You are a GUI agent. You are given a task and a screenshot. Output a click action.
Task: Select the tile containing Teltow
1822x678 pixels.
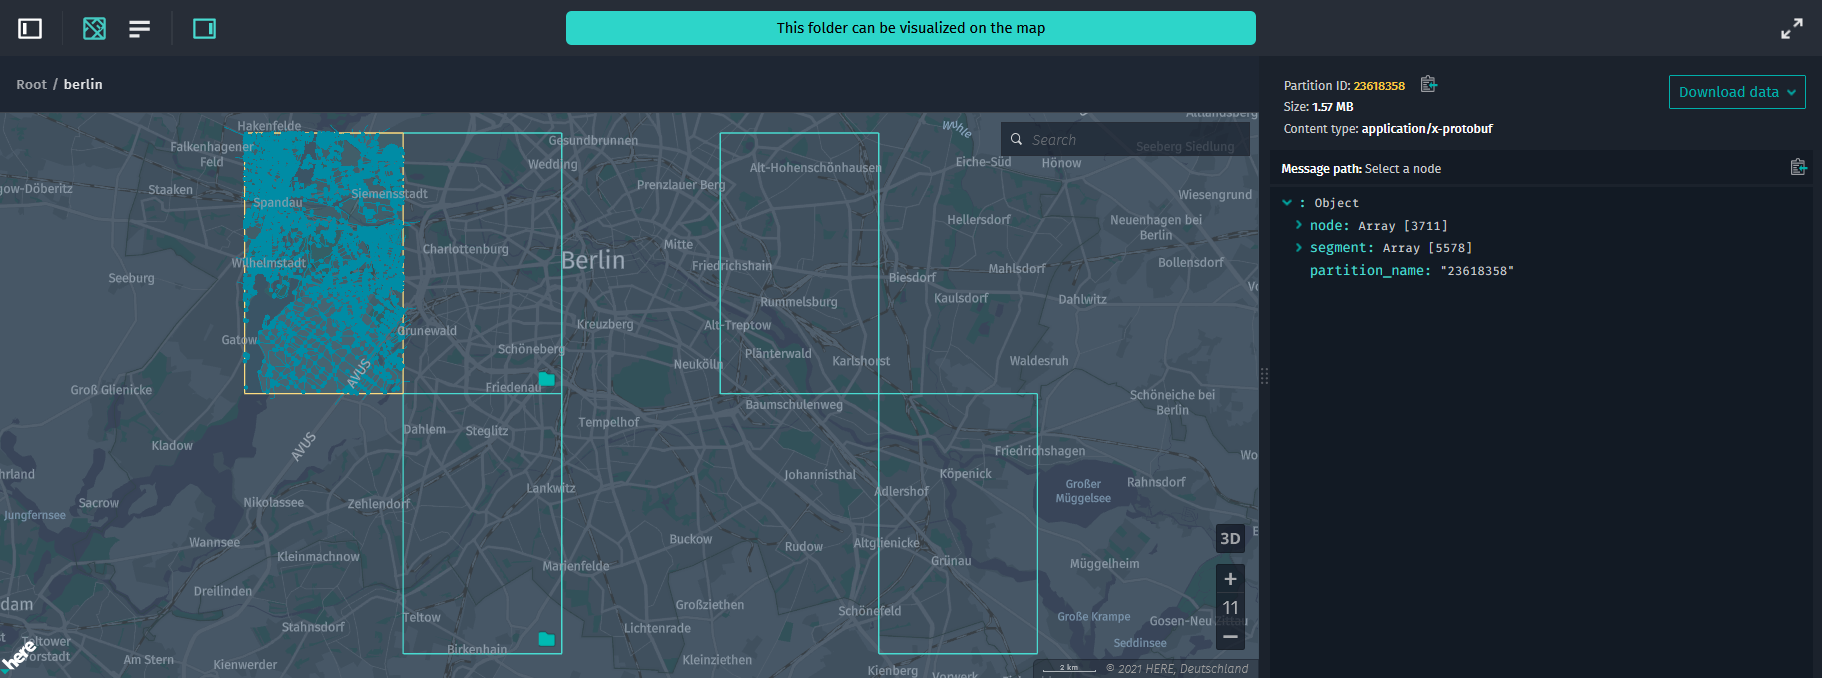tap(482, 523)
